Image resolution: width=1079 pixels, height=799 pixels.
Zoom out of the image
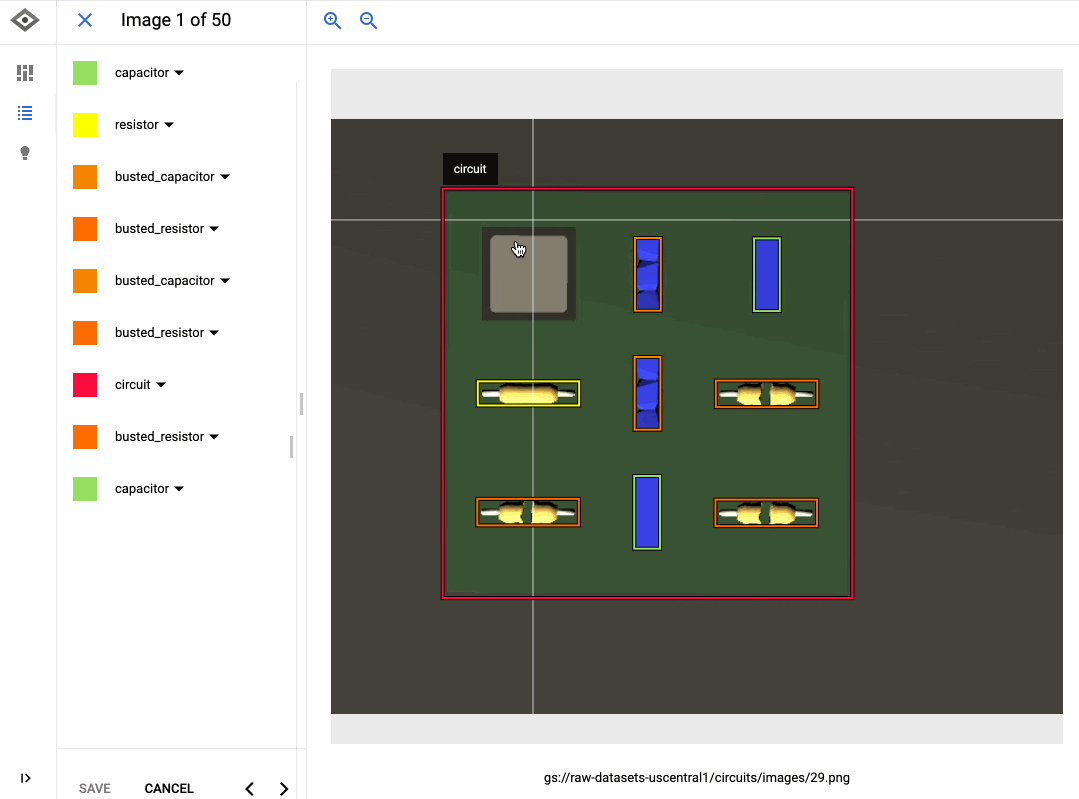(368, 20)
